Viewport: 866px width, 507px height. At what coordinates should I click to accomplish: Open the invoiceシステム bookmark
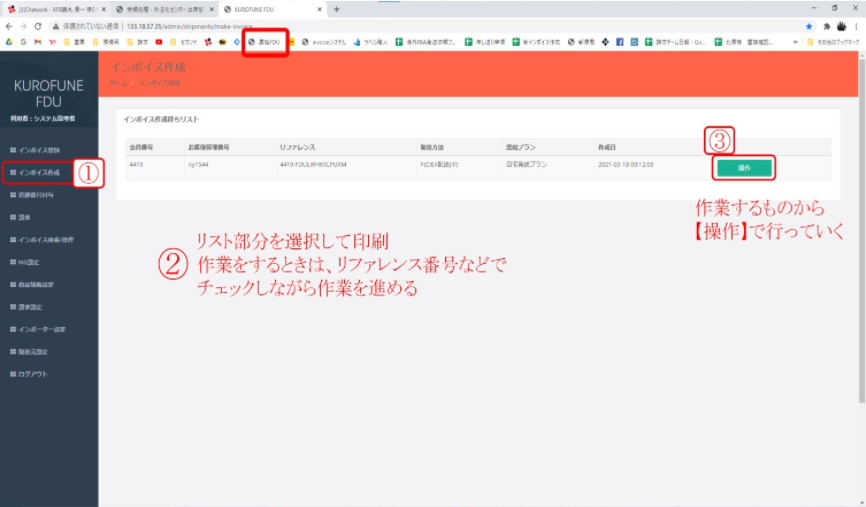(324, 42)
